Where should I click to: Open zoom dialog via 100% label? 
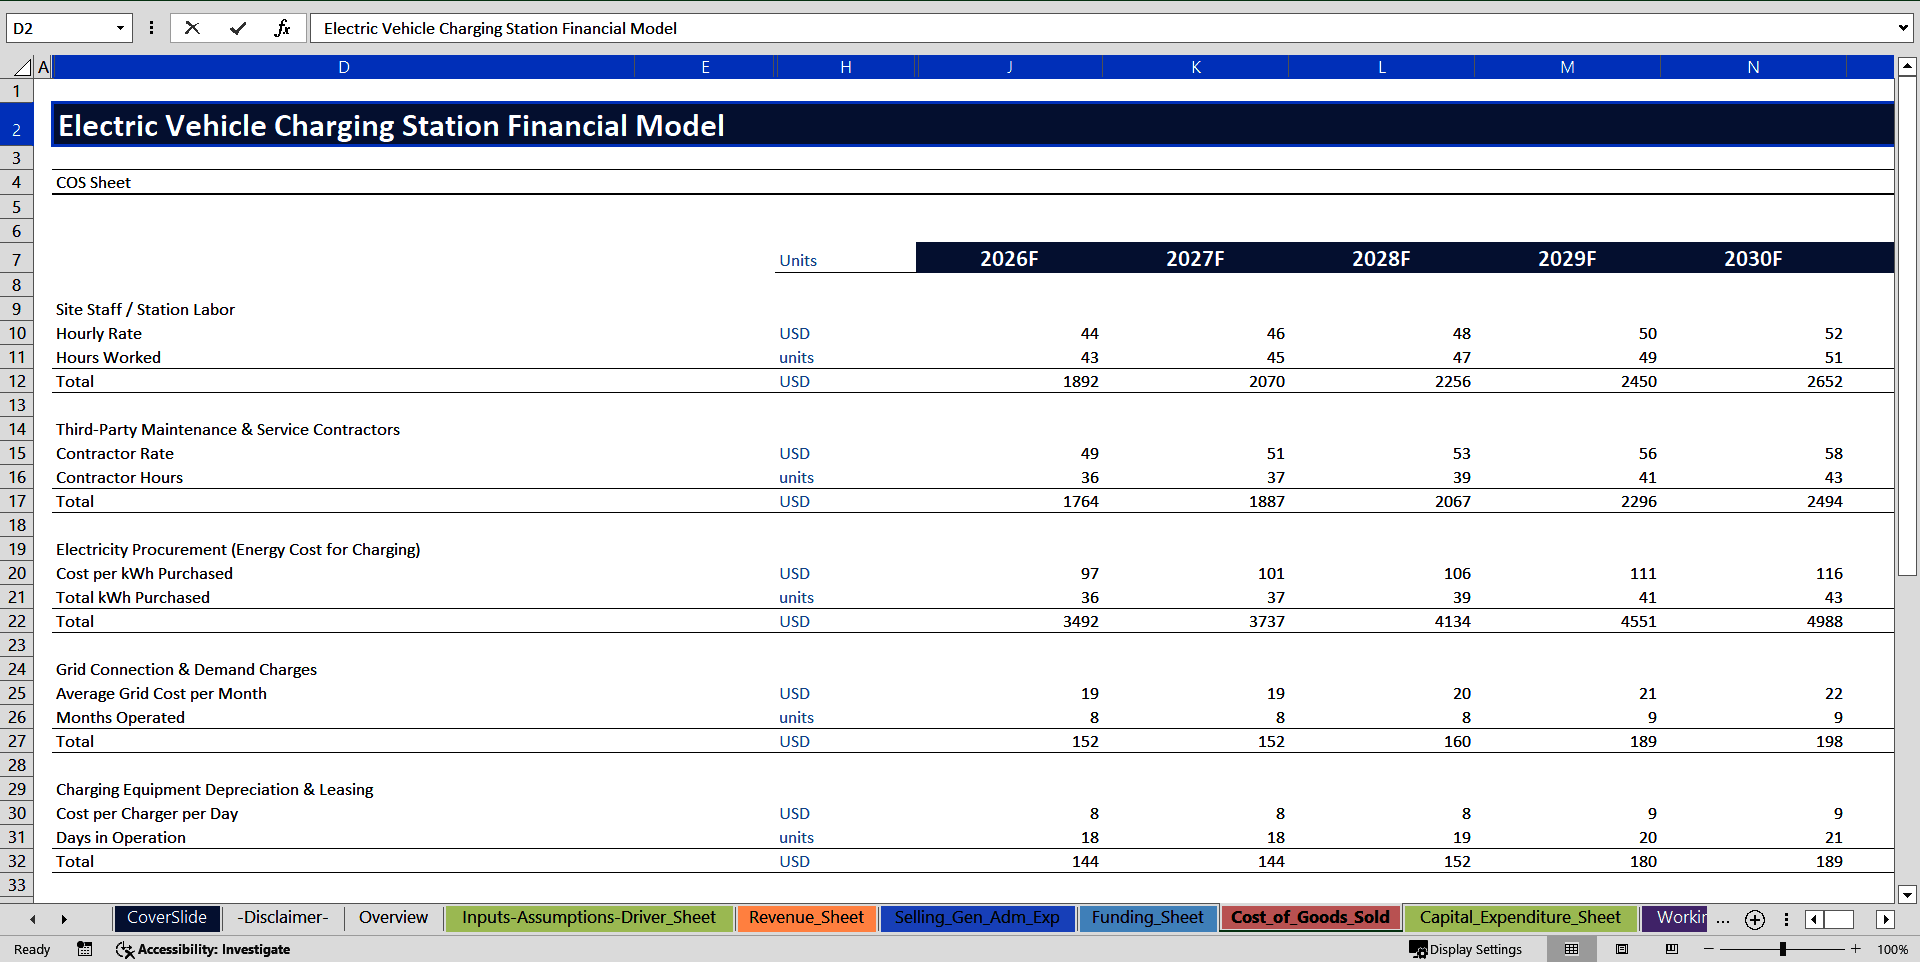coord(1892,949)
